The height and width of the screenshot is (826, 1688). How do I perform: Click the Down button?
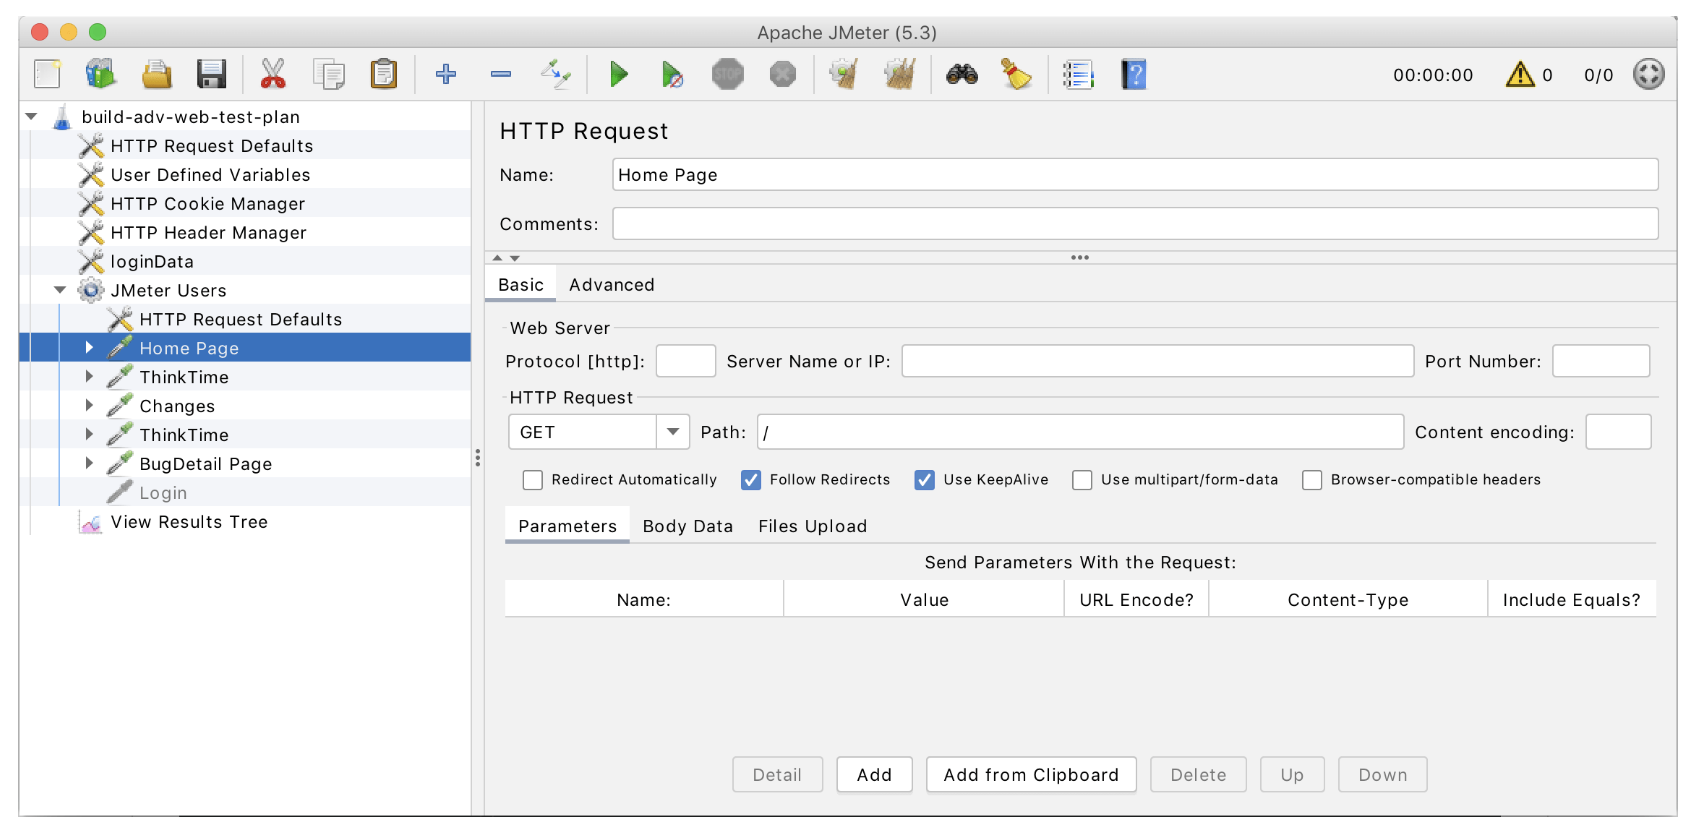pos(1383,775)
